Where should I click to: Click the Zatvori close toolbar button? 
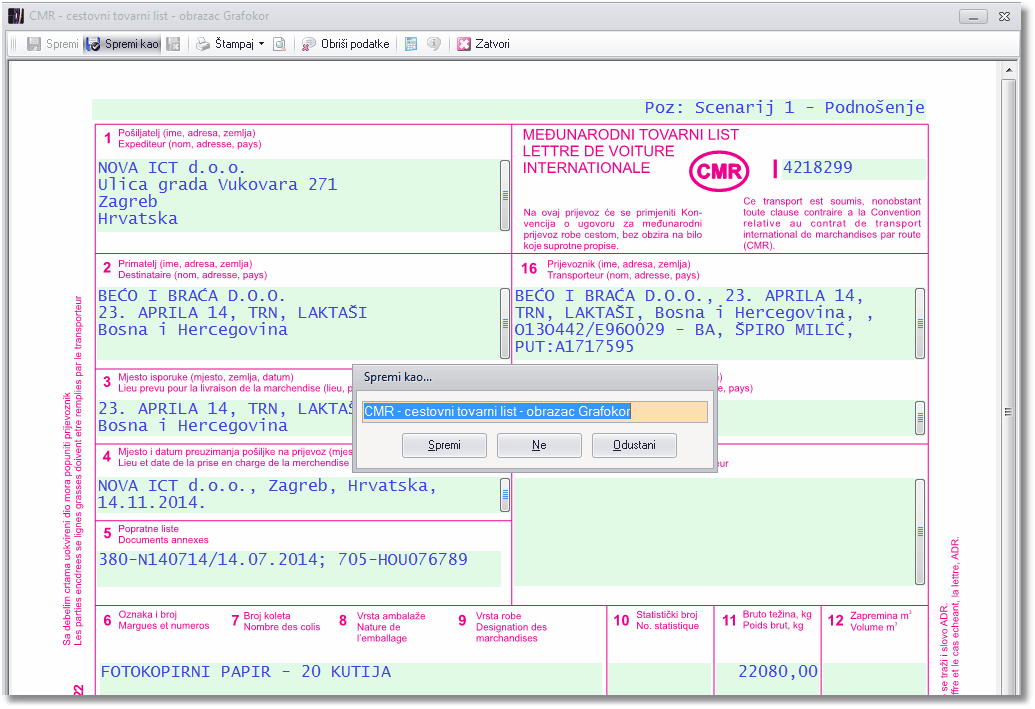[x=483, y=44]
